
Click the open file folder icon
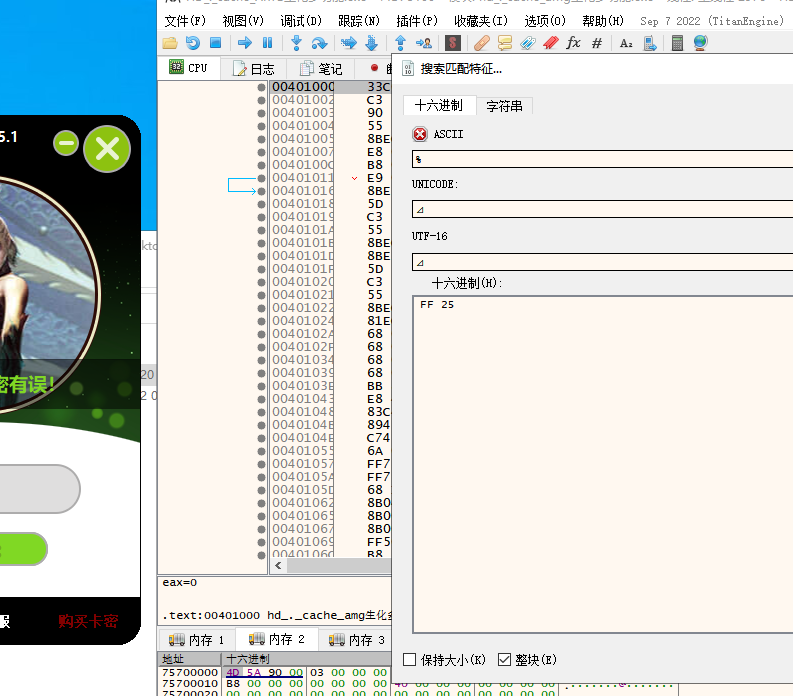coord(170,43)
